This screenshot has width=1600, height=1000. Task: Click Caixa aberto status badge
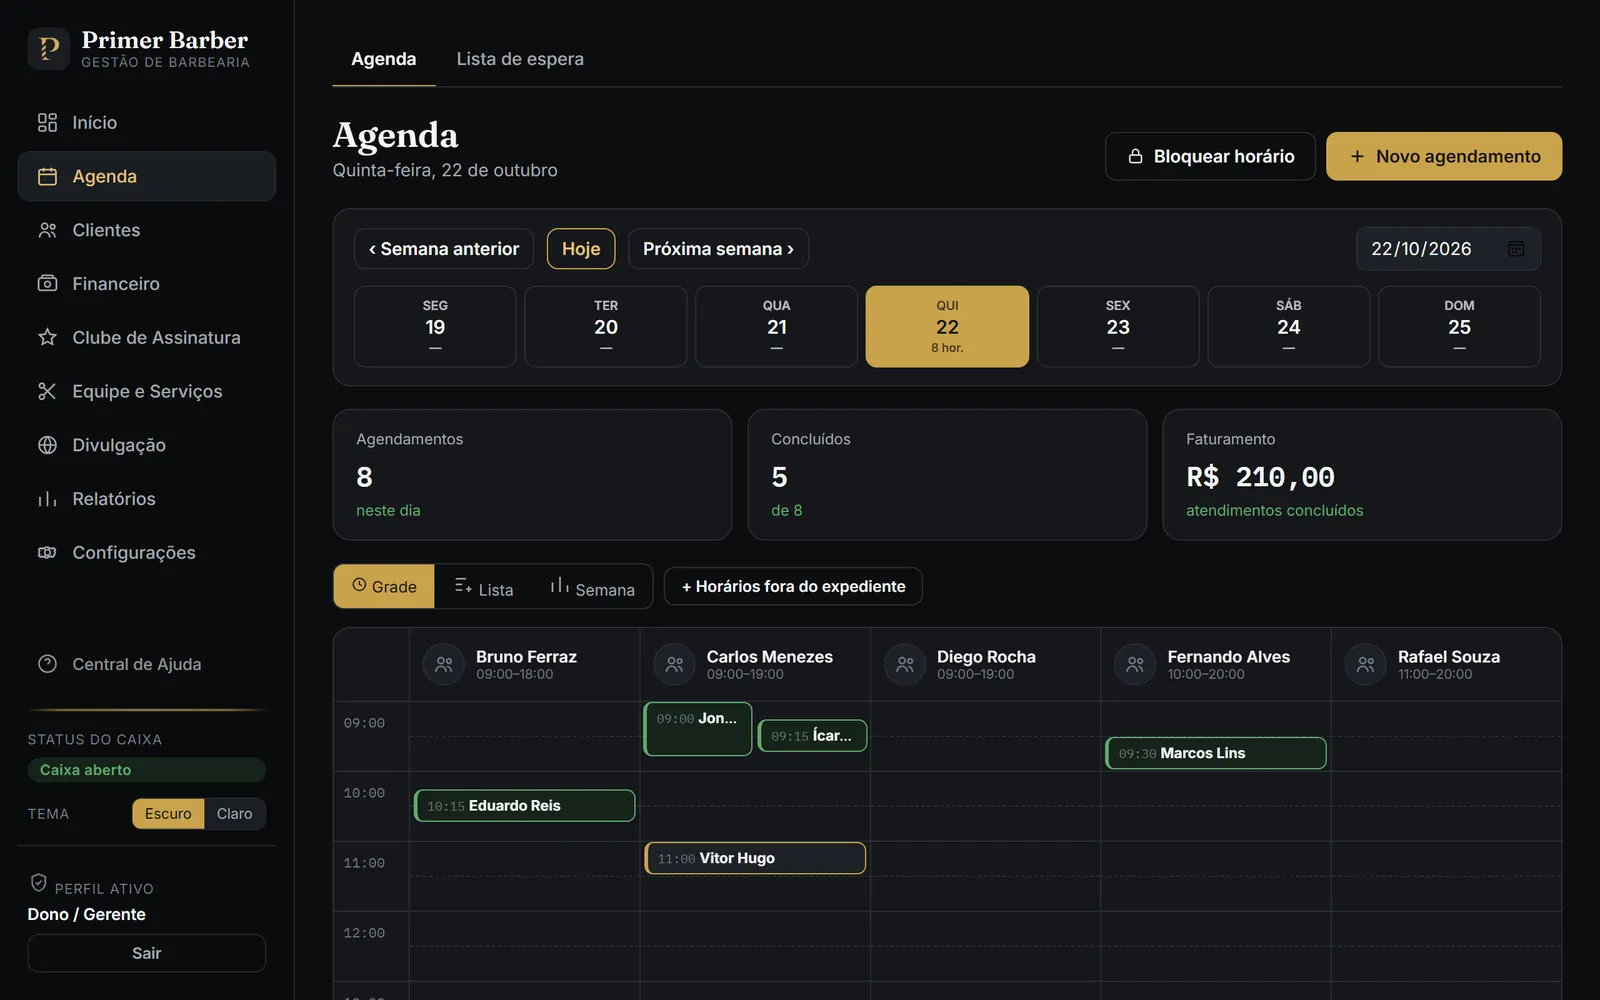click(146, 770)
